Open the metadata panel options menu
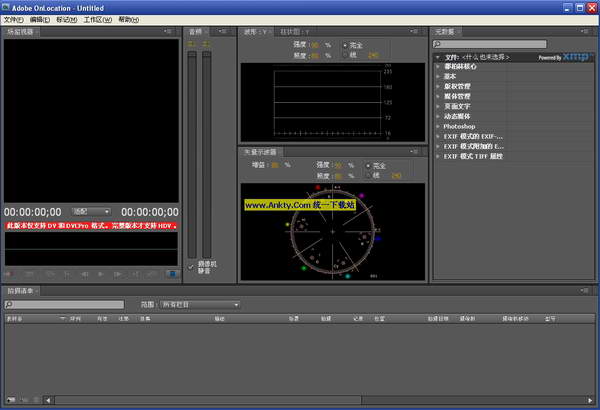The width and height of the screenshot is (600, 410). pos(592,32)
